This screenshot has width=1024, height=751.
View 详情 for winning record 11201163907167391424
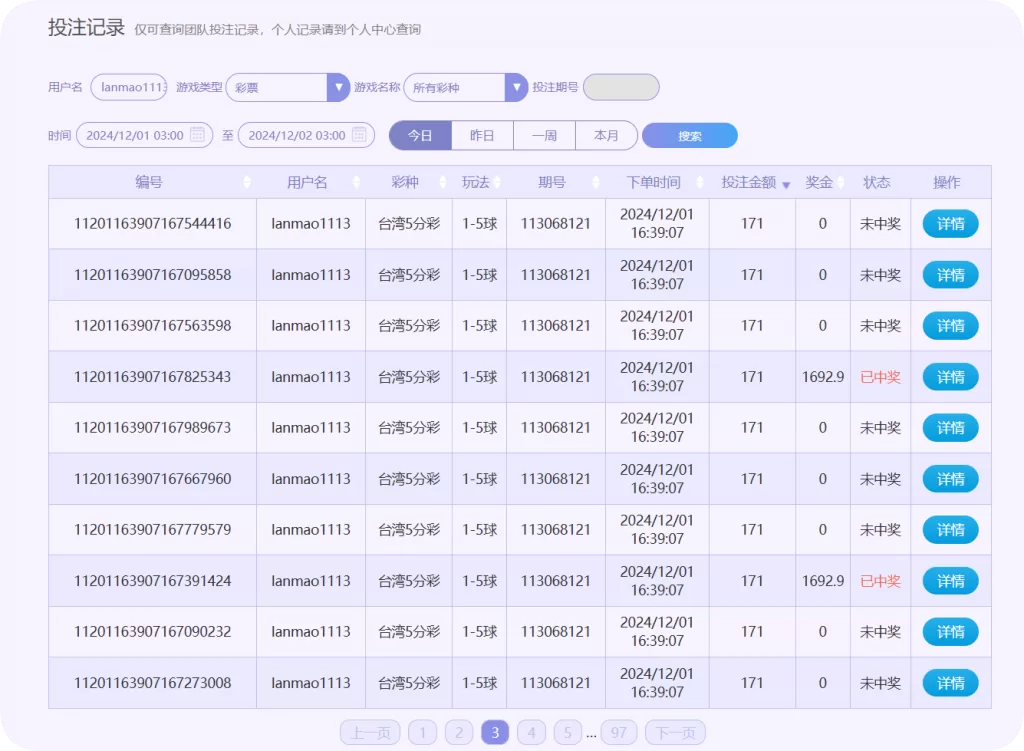coord(950,581)
